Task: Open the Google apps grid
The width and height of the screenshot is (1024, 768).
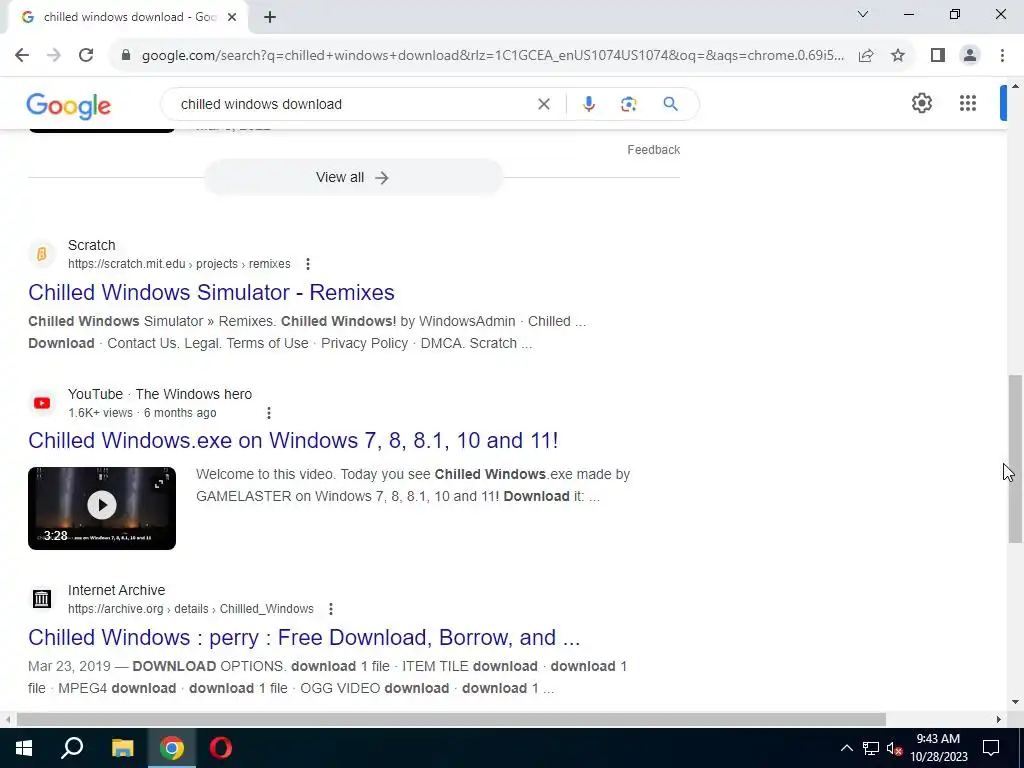Action: point(968,103)
